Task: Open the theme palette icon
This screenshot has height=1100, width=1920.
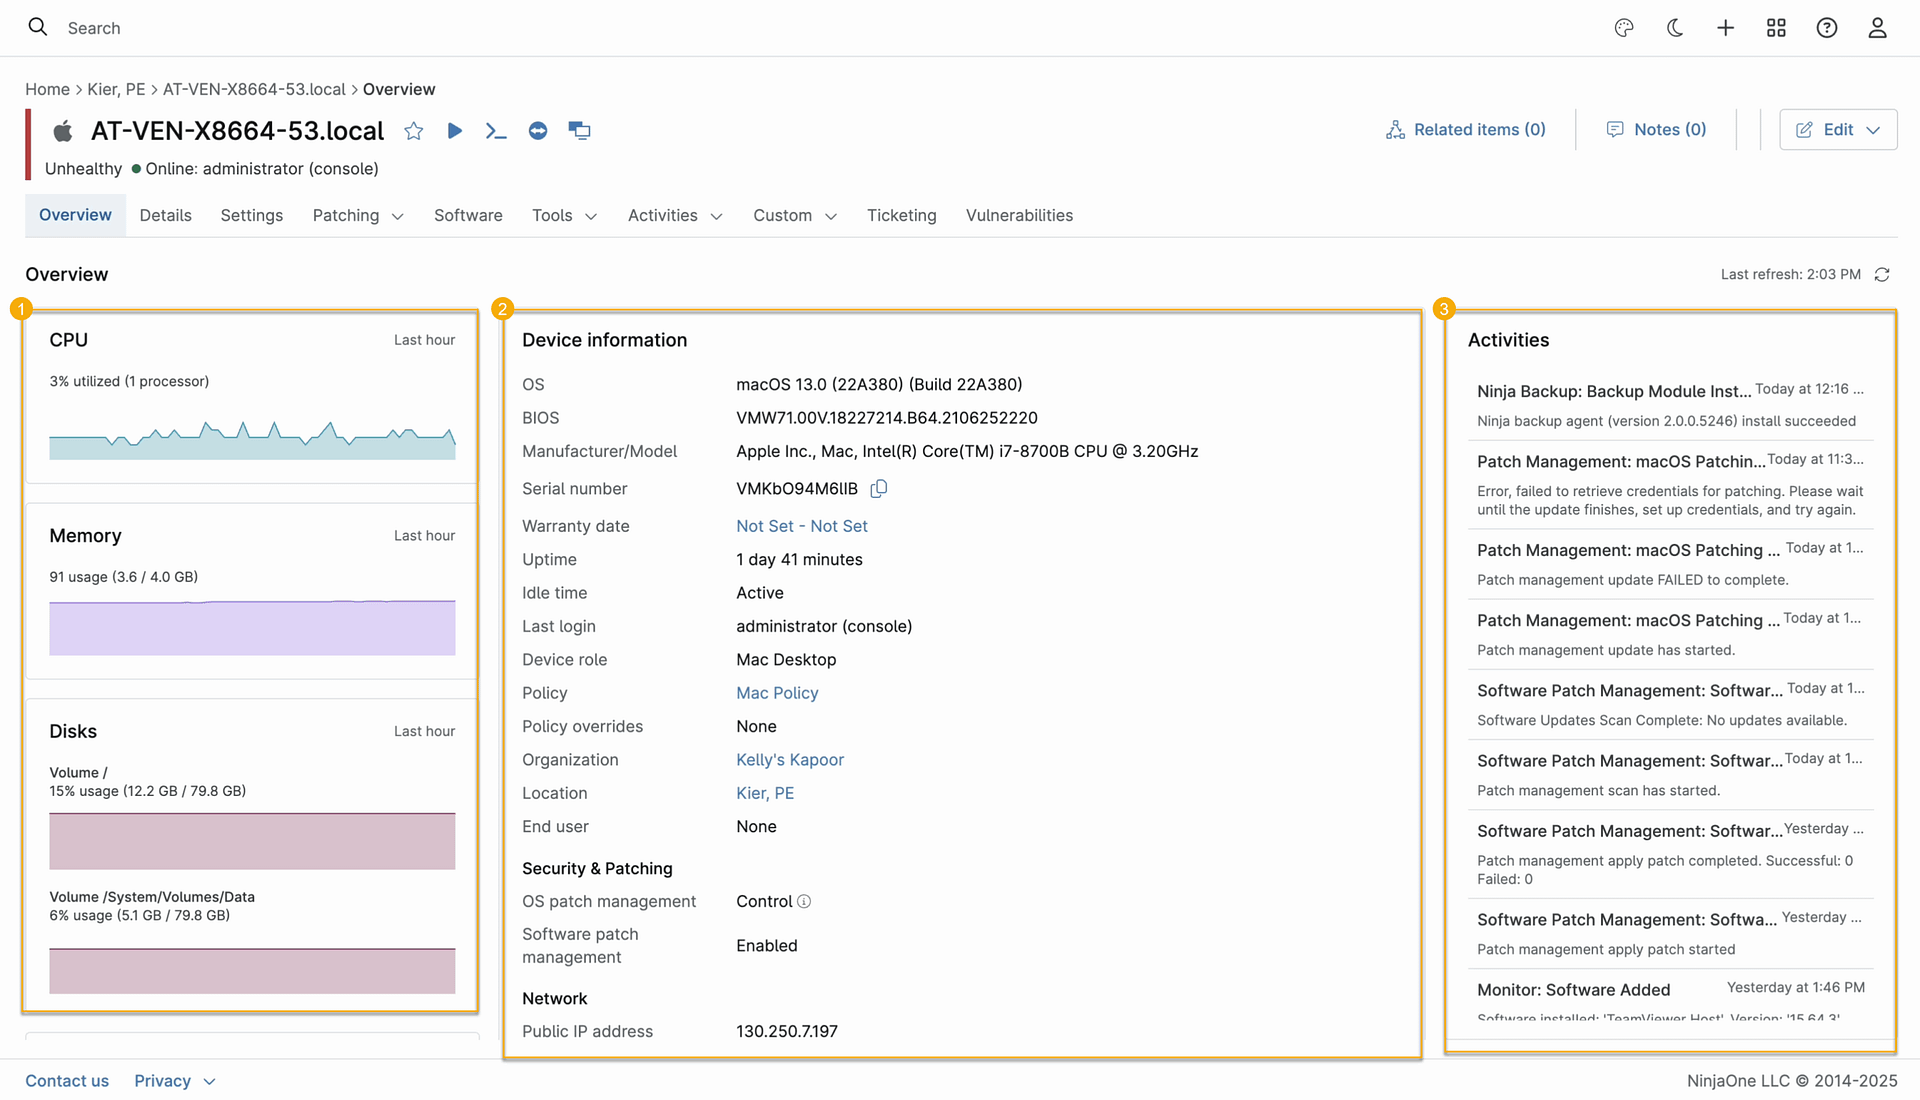Action: [1624, 28]
